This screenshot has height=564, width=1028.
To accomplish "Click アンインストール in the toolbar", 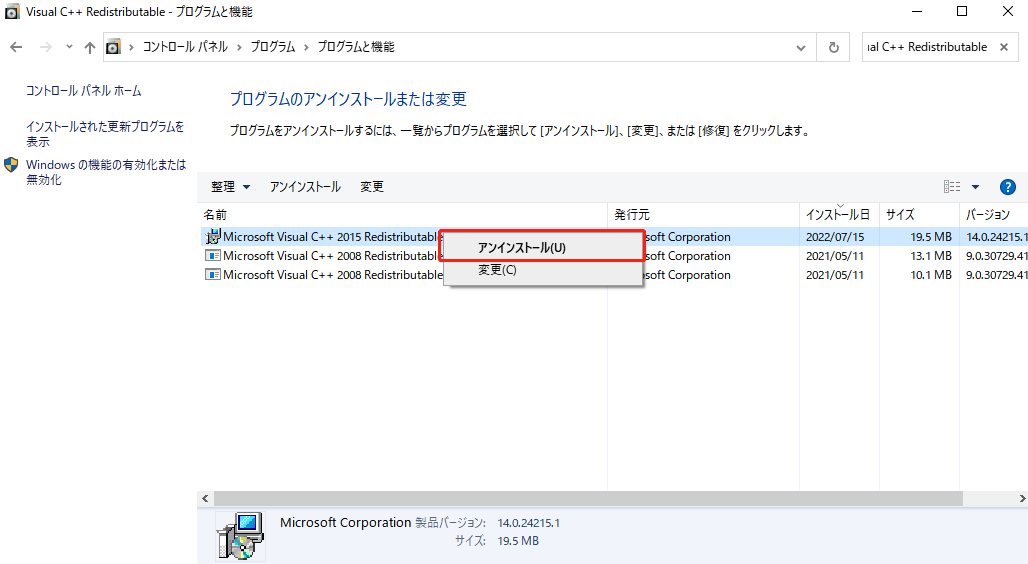I will 305,187.
